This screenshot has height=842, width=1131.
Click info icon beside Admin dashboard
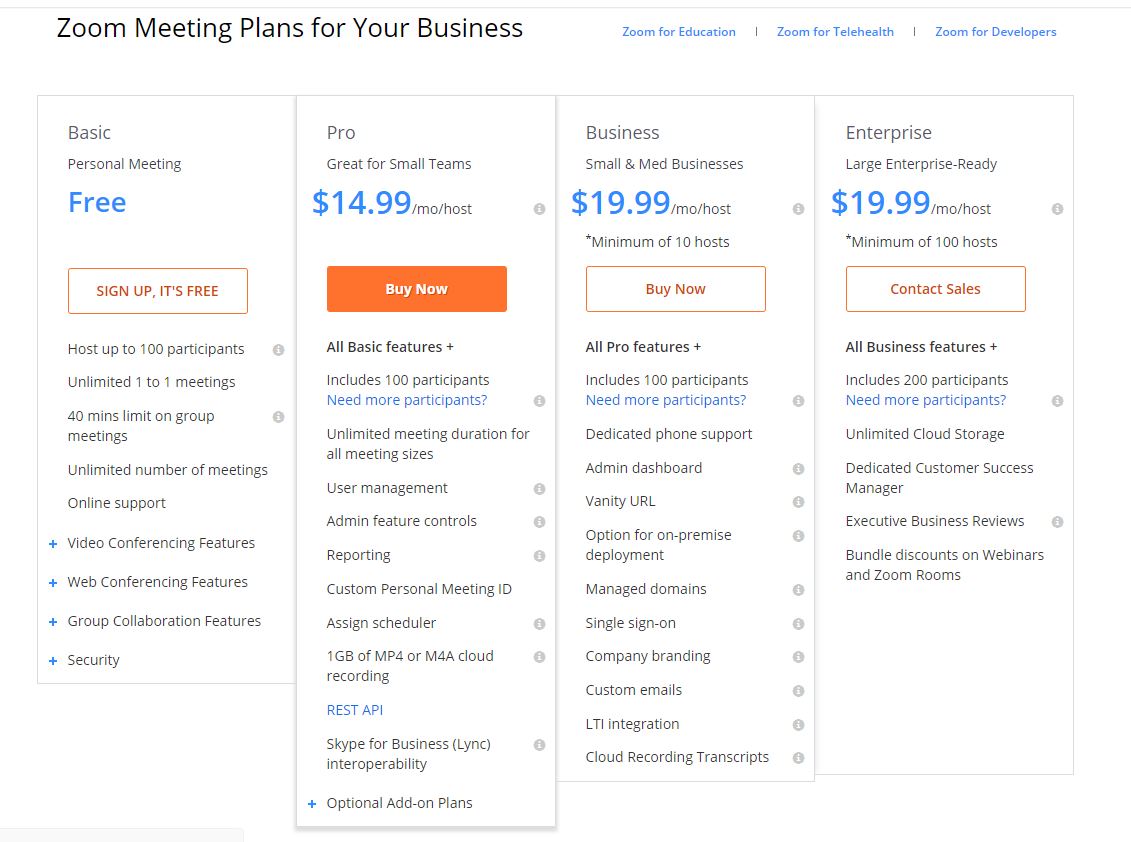click(798, 469)
